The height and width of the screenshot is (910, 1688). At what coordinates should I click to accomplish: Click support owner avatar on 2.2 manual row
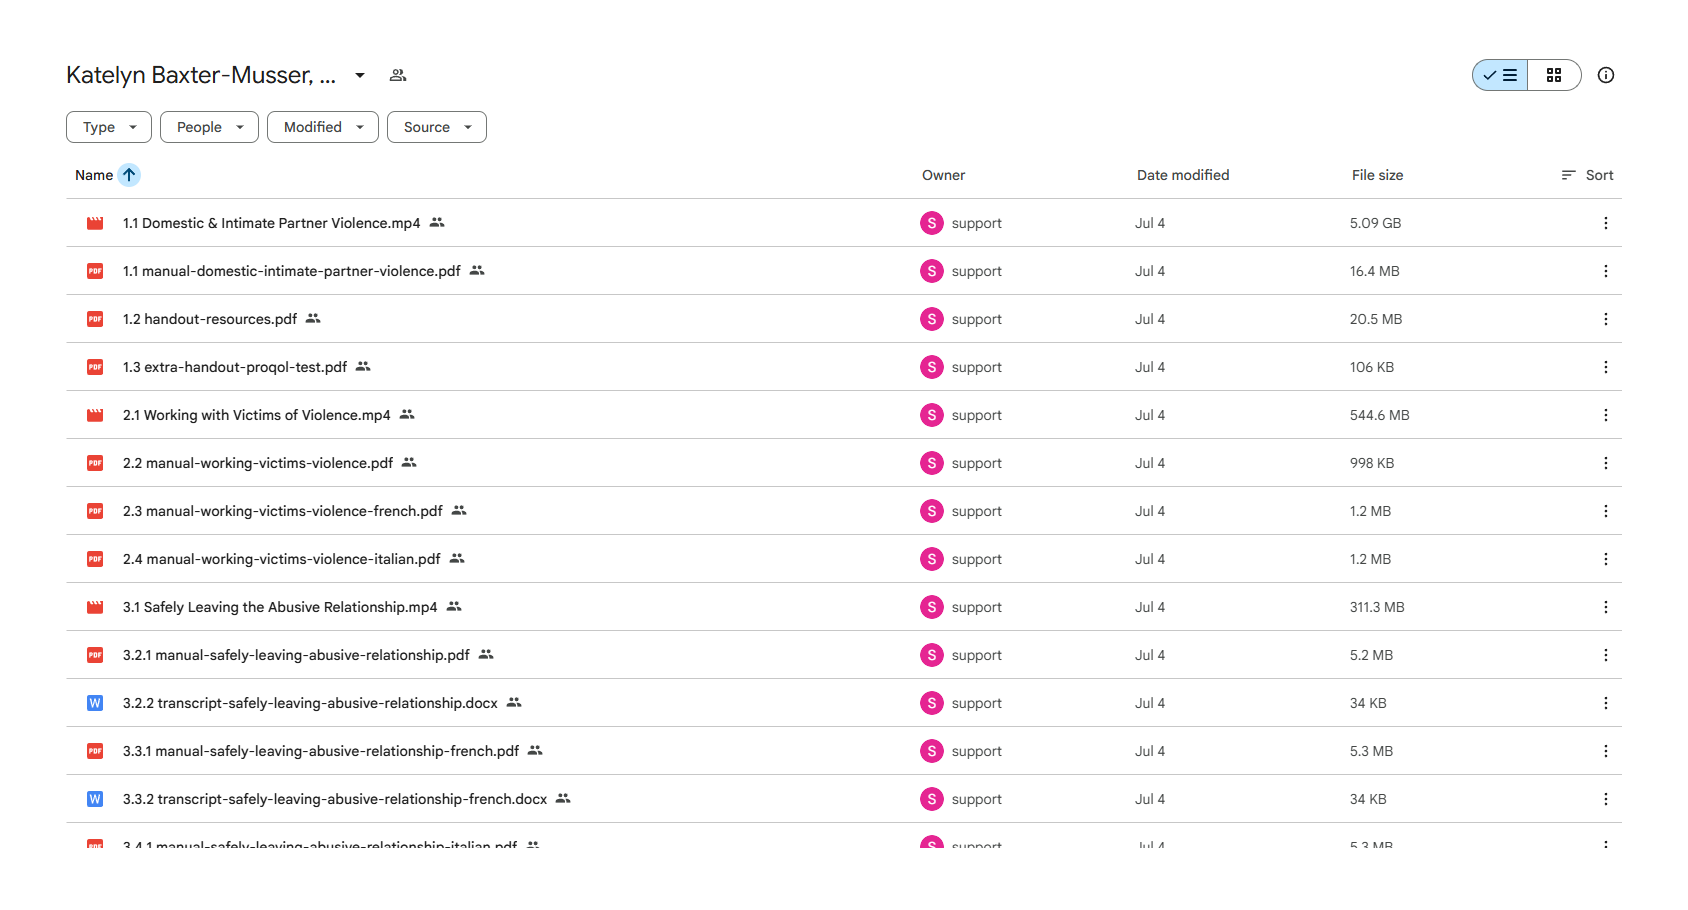[x=932, y=463]
